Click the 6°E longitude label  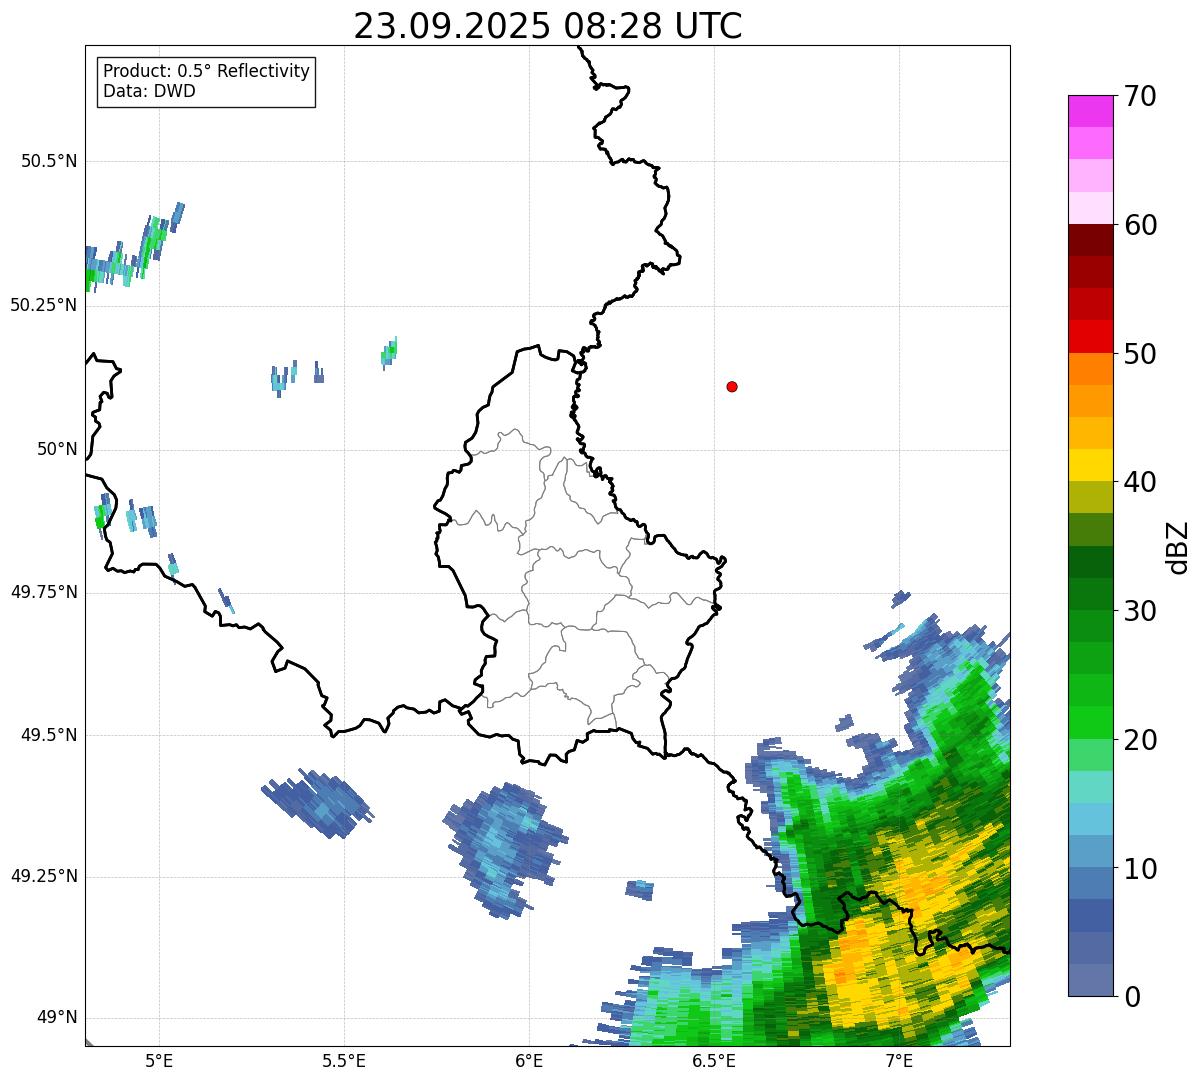point(529,1060)
